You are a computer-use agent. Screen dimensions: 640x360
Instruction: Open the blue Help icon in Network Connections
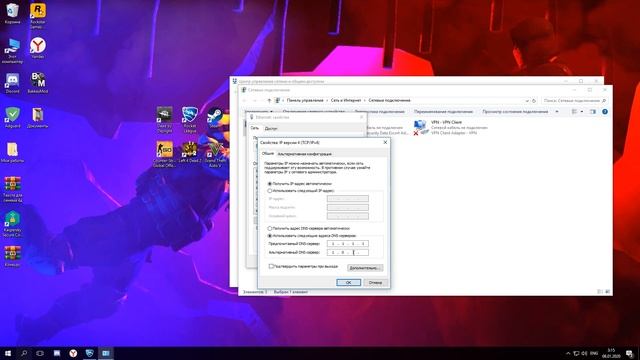coord(605,111)
